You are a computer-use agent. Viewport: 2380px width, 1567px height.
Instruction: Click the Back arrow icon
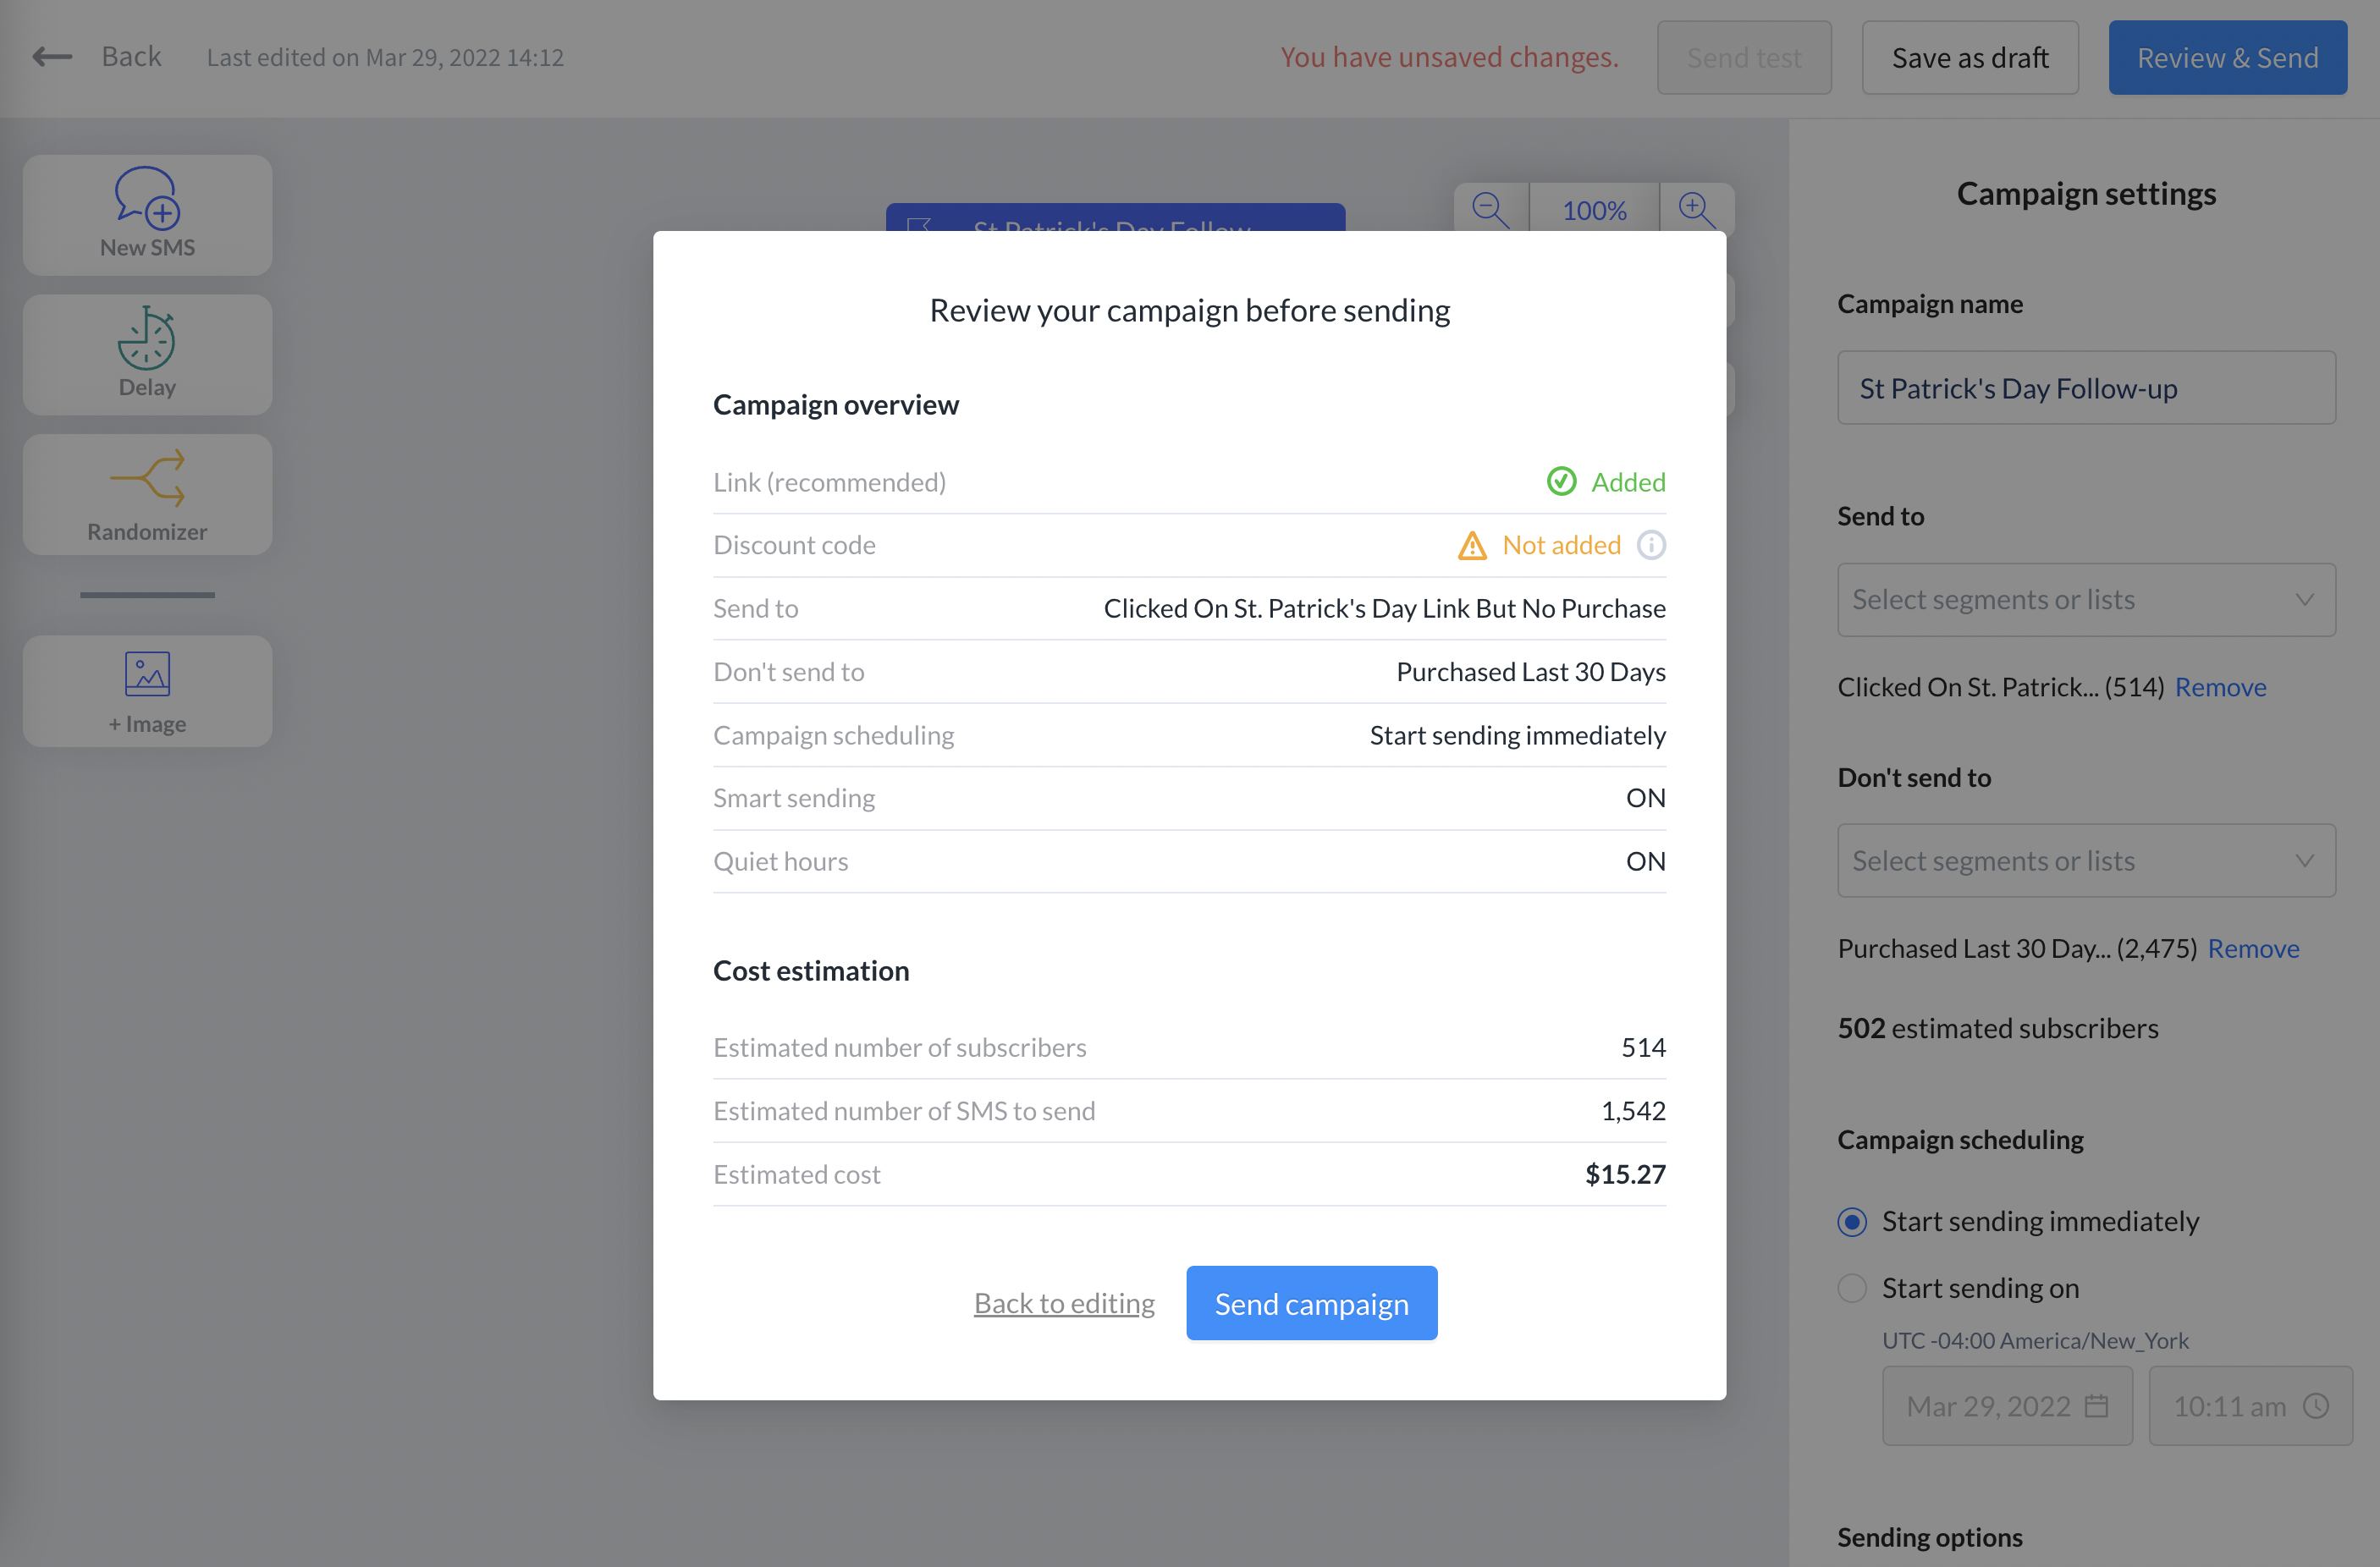click(52, 57)
